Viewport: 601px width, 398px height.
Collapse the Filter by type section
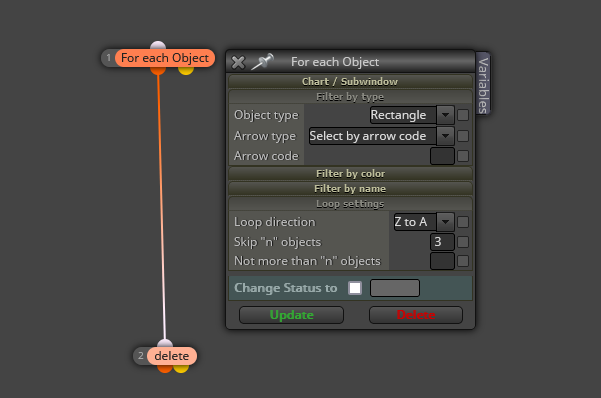[350, 97]
